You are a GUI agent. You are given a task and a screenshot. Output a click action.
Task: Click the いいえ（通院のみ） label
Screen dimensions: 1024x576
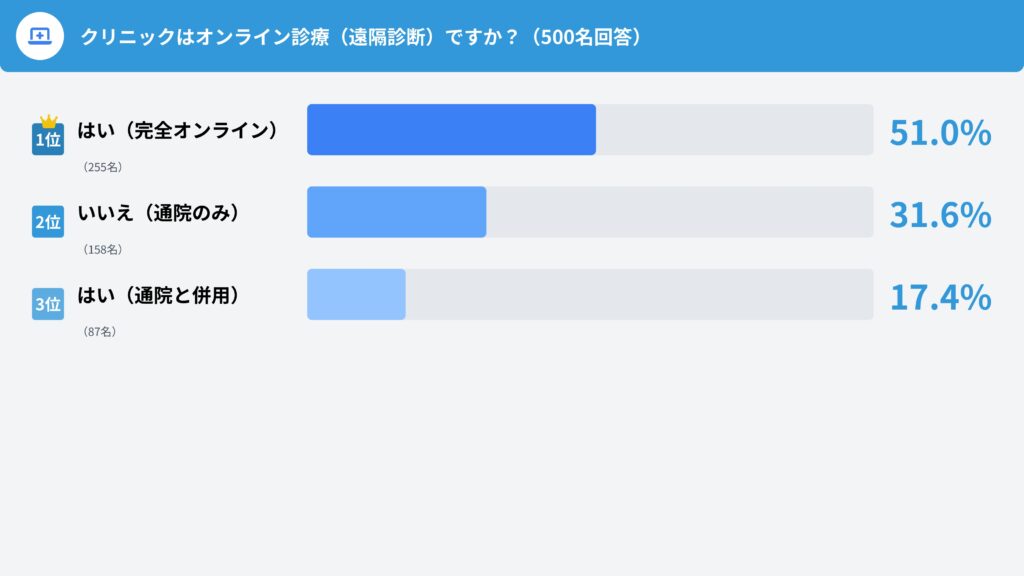click(160, 212)
